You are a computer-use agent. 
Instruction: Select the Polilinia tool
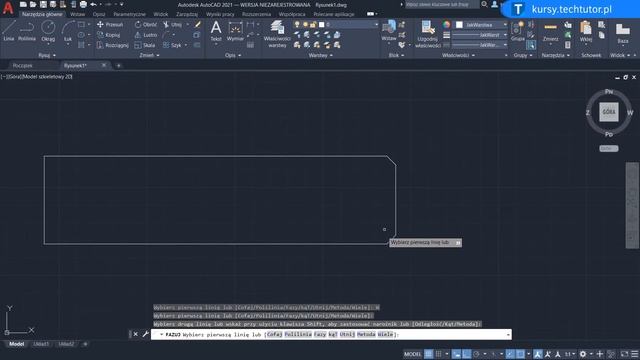pos(27,31)
